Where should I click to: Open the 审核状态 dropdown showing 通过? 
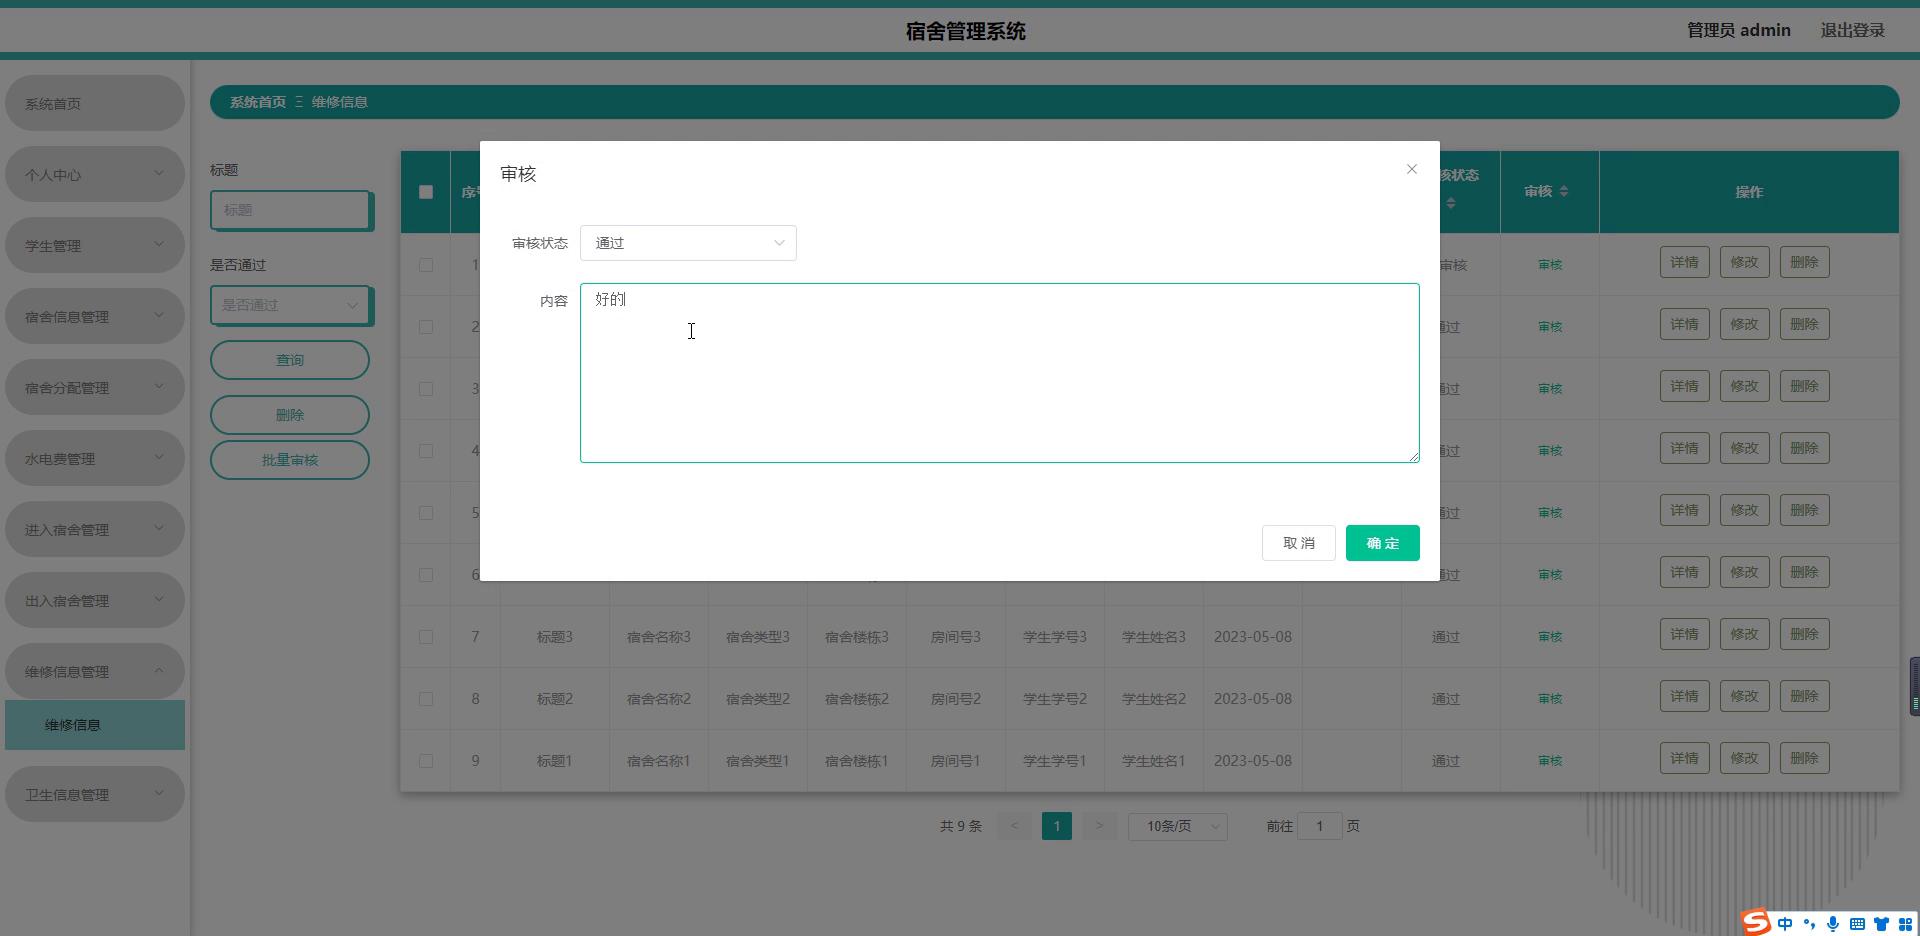coord(688,243)
